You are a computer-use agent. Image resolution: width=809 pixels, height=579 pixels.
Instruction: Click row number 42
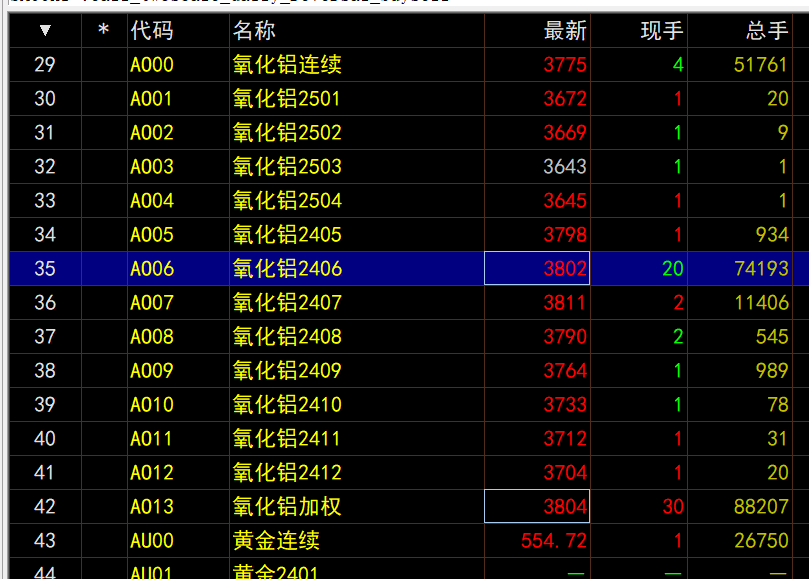(45, 507)
